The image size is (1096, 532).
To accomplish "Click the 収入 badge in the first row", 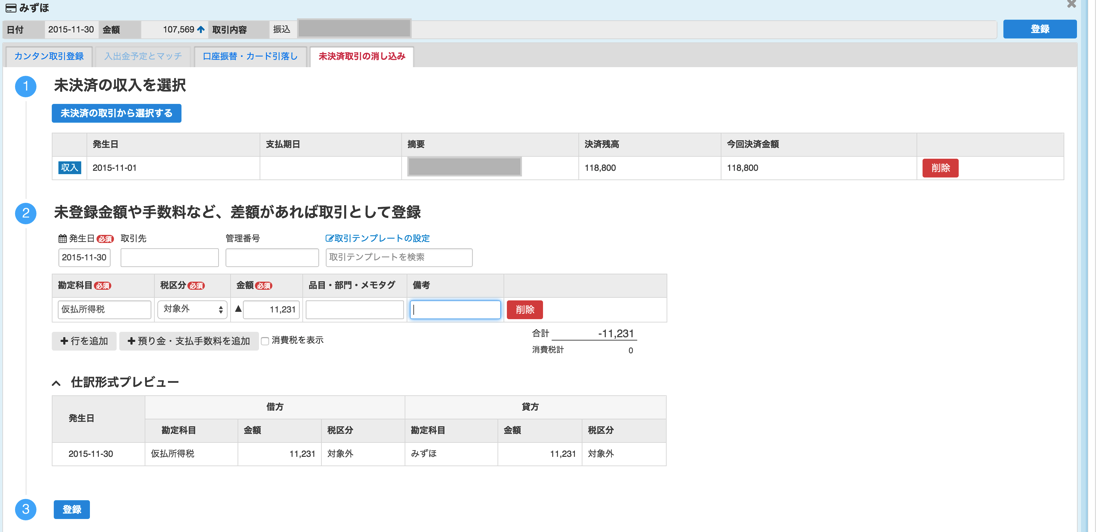I will tap(70, 168).
